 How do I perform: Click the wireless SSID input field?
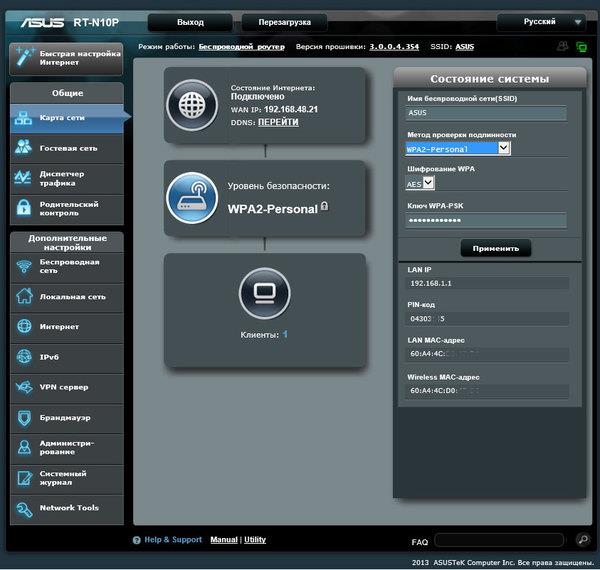(486, 113)
